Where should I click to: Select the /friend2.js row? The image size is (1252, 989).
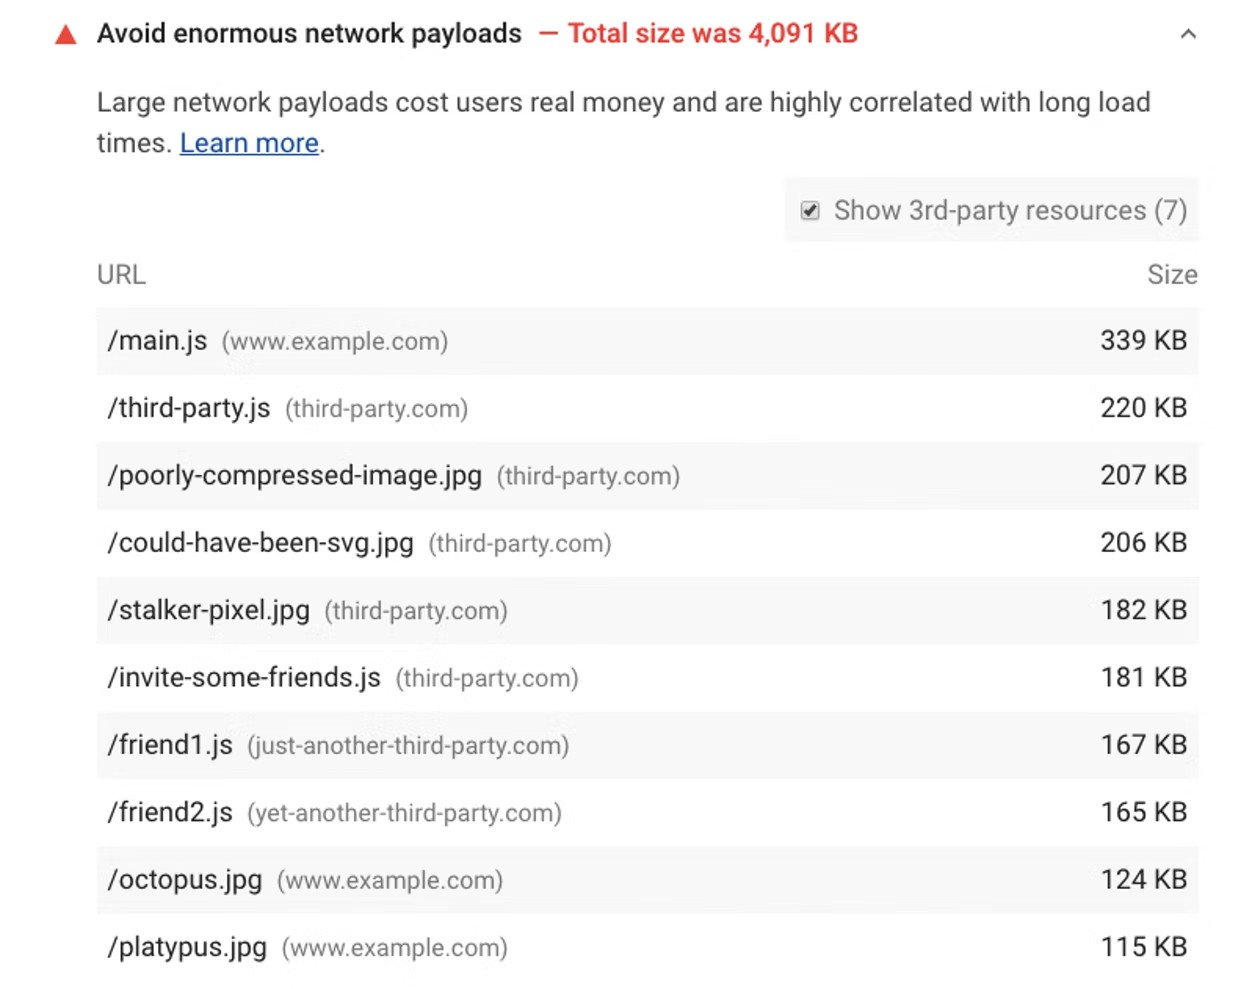click(x=170, y=813)
